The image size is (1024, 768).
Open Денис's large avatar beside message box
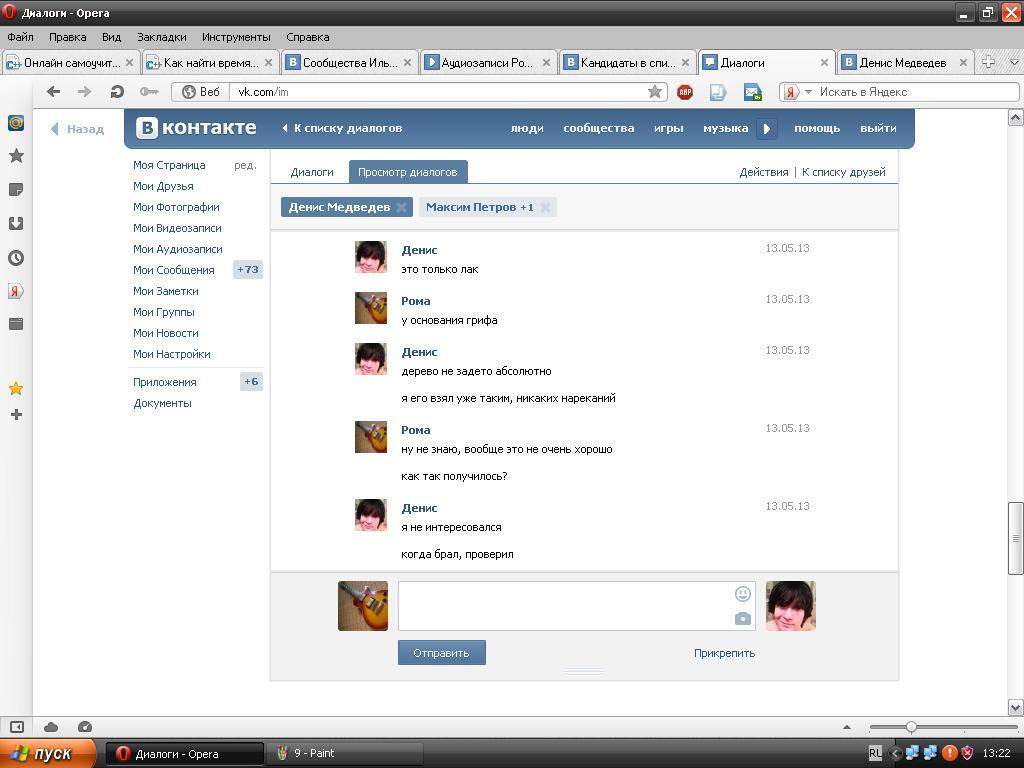pyautogui.click(x=791, y=606)
